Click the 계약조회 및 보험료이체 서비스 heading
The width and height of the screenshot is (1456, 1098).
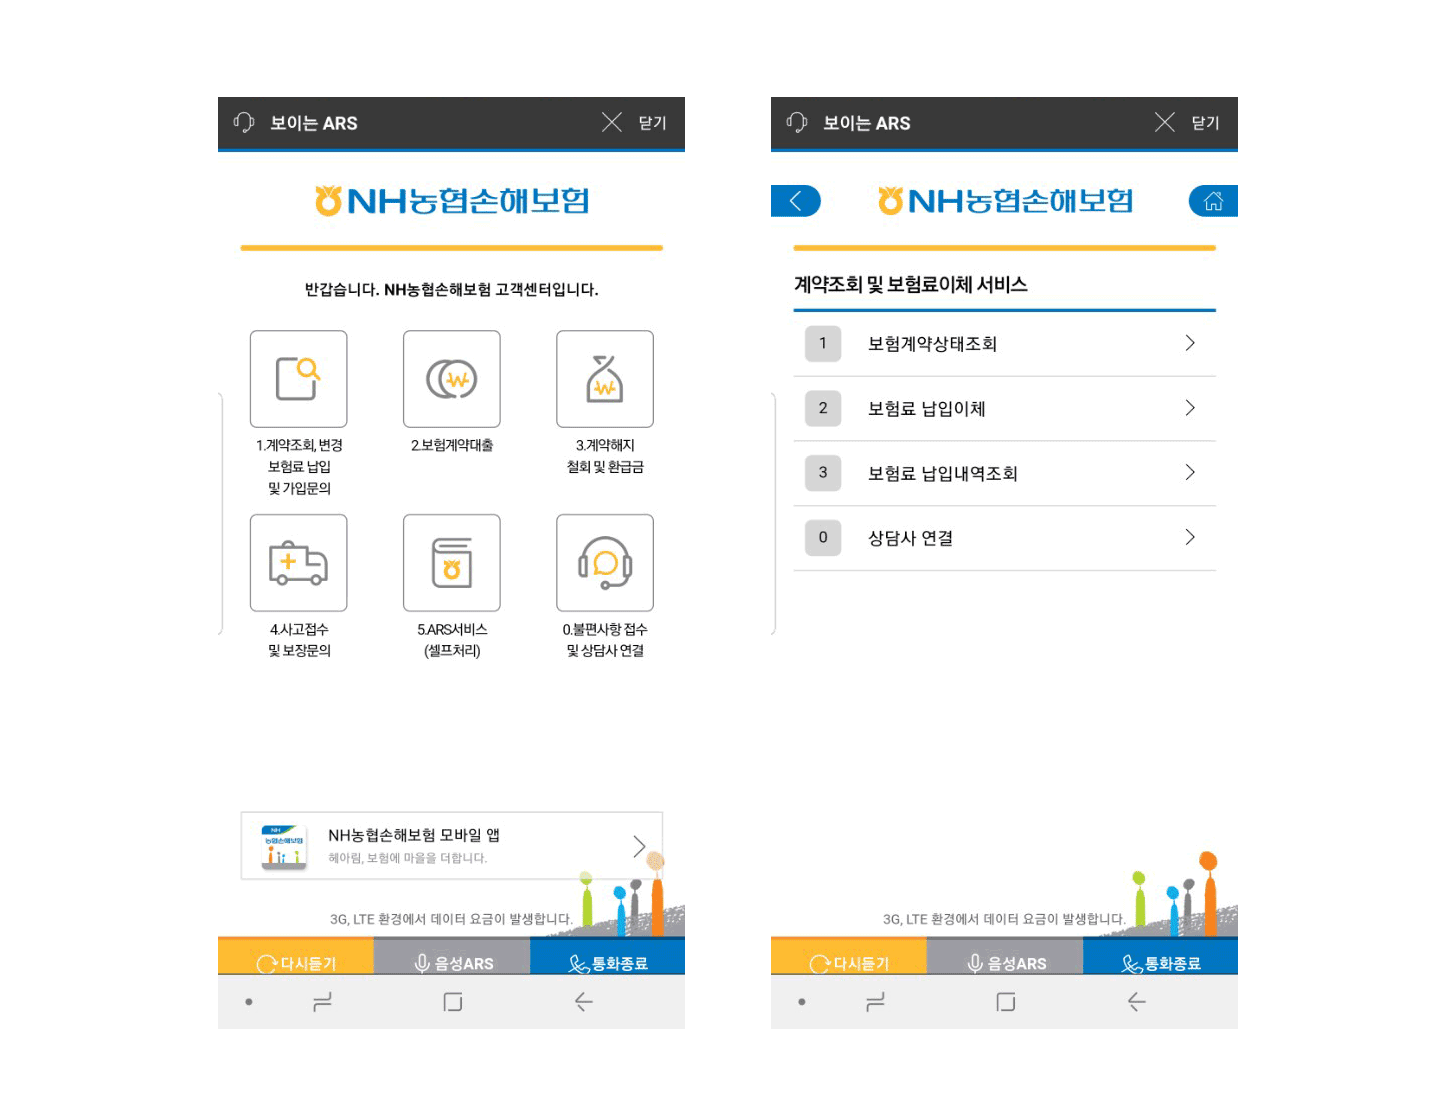pyautogui.click(x=911, y=285)
